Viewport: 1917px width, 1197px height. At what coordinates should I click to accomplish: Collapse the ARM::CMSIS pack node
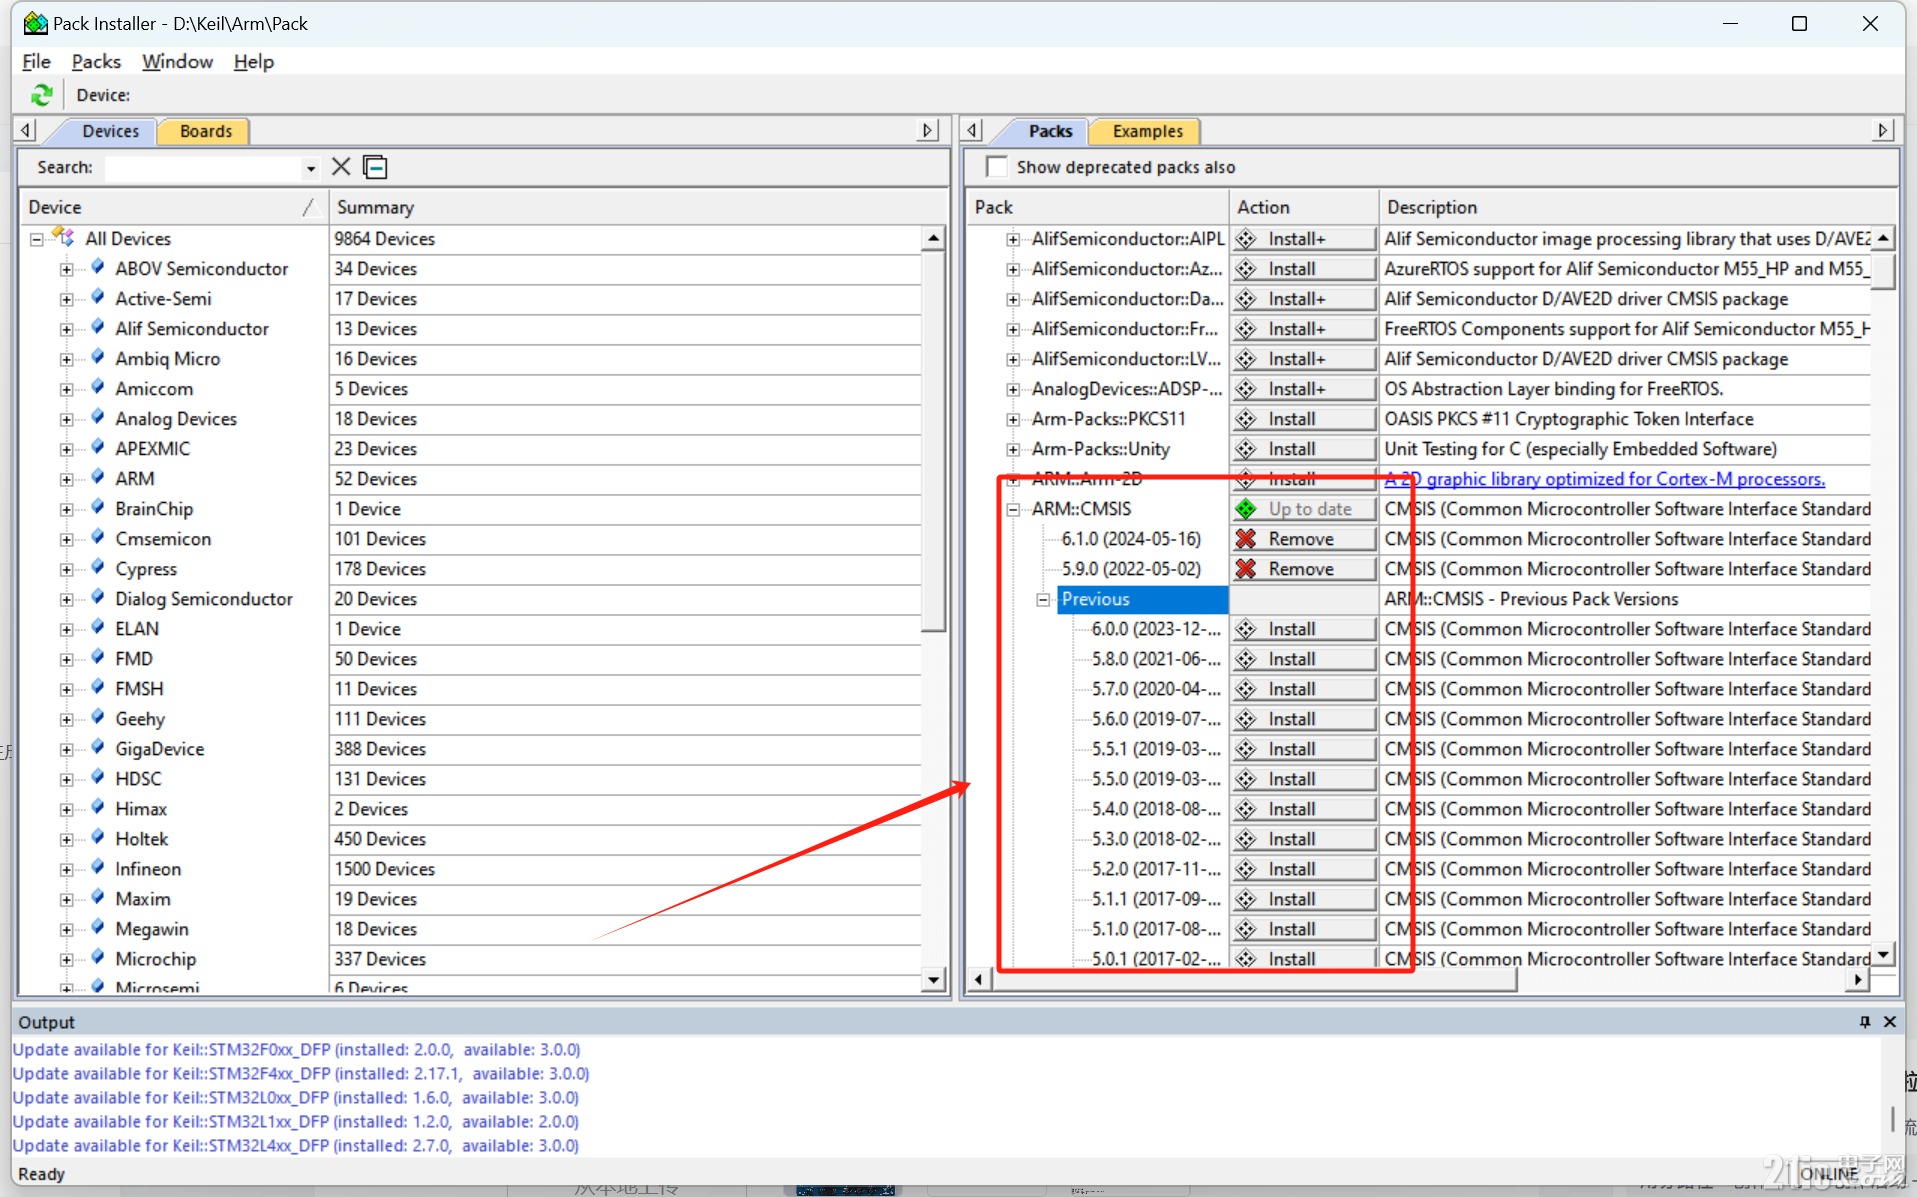[x=1013, y=509]
